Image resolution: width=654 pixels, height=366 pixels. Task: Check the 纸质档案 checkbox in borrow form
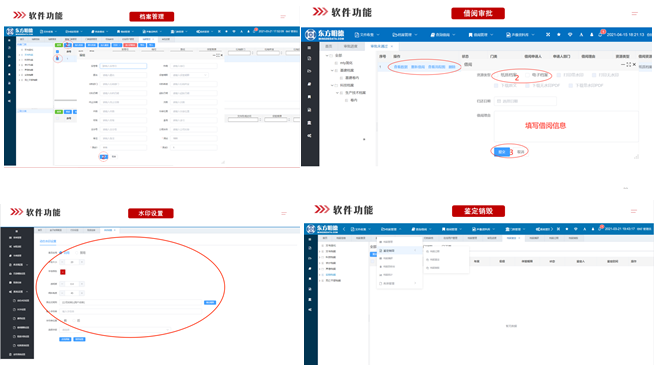click(x=496, y=75)
